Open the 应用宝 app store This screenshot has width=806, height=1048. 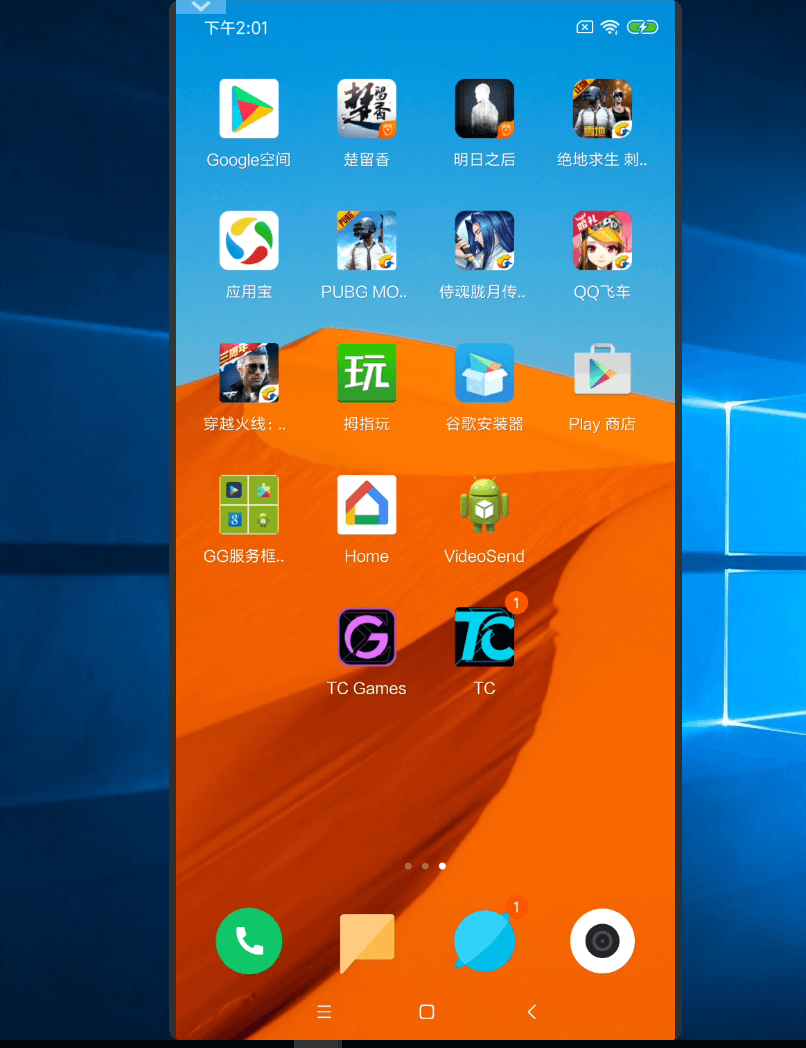(249, 241)
